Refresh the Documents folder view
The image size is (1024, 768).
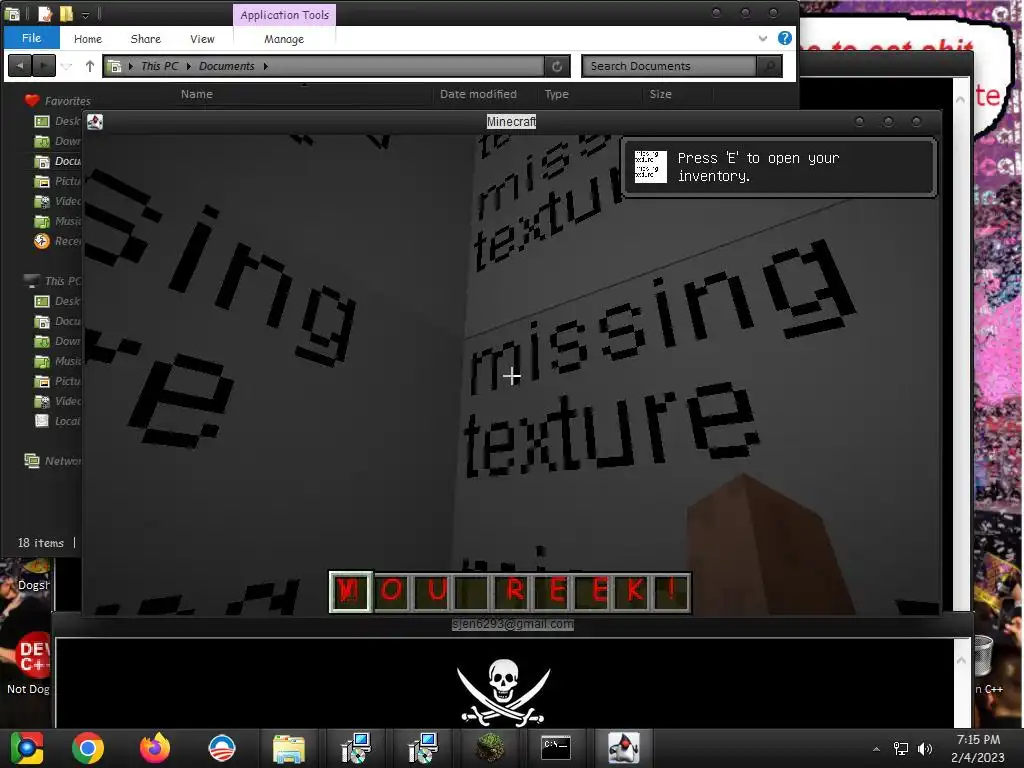557,66
